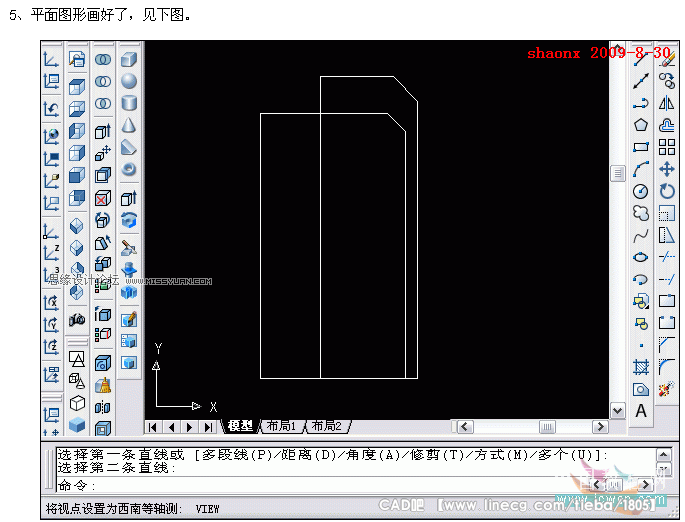Set UCS to World
Screen dimensions: 685x522
(x=51, y=136)
